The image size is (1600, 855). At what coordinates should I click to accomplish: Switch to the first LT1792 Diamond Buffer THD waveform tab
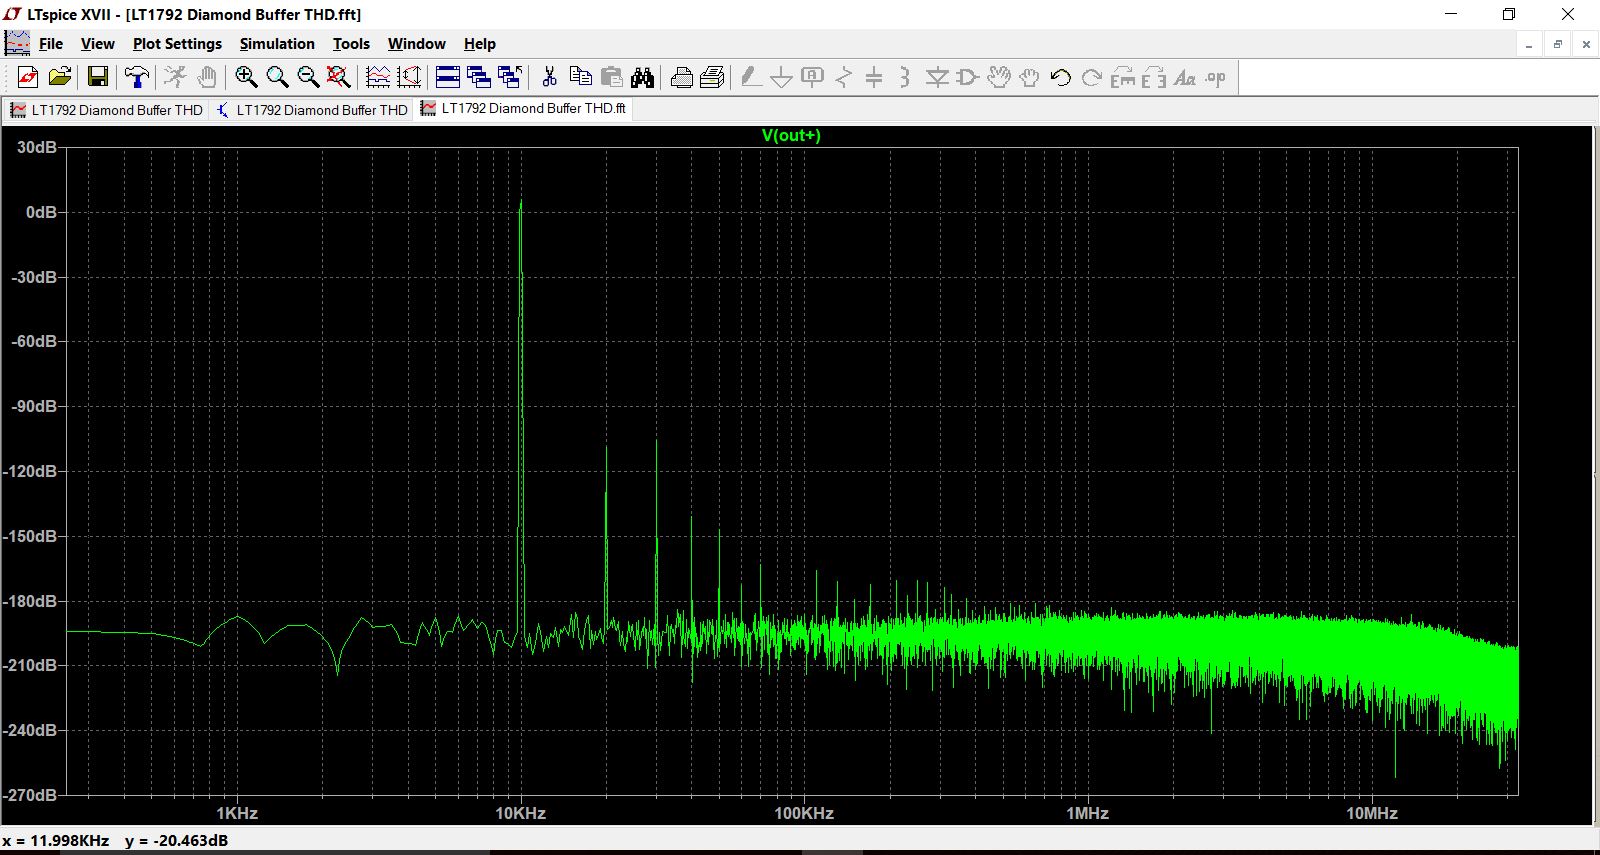coord(107,110)
